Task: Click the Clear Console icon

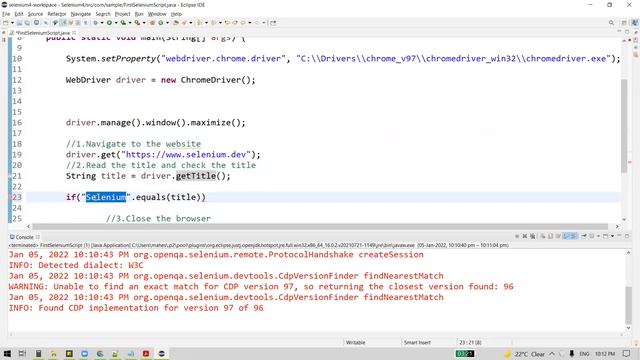Action: 543,236
